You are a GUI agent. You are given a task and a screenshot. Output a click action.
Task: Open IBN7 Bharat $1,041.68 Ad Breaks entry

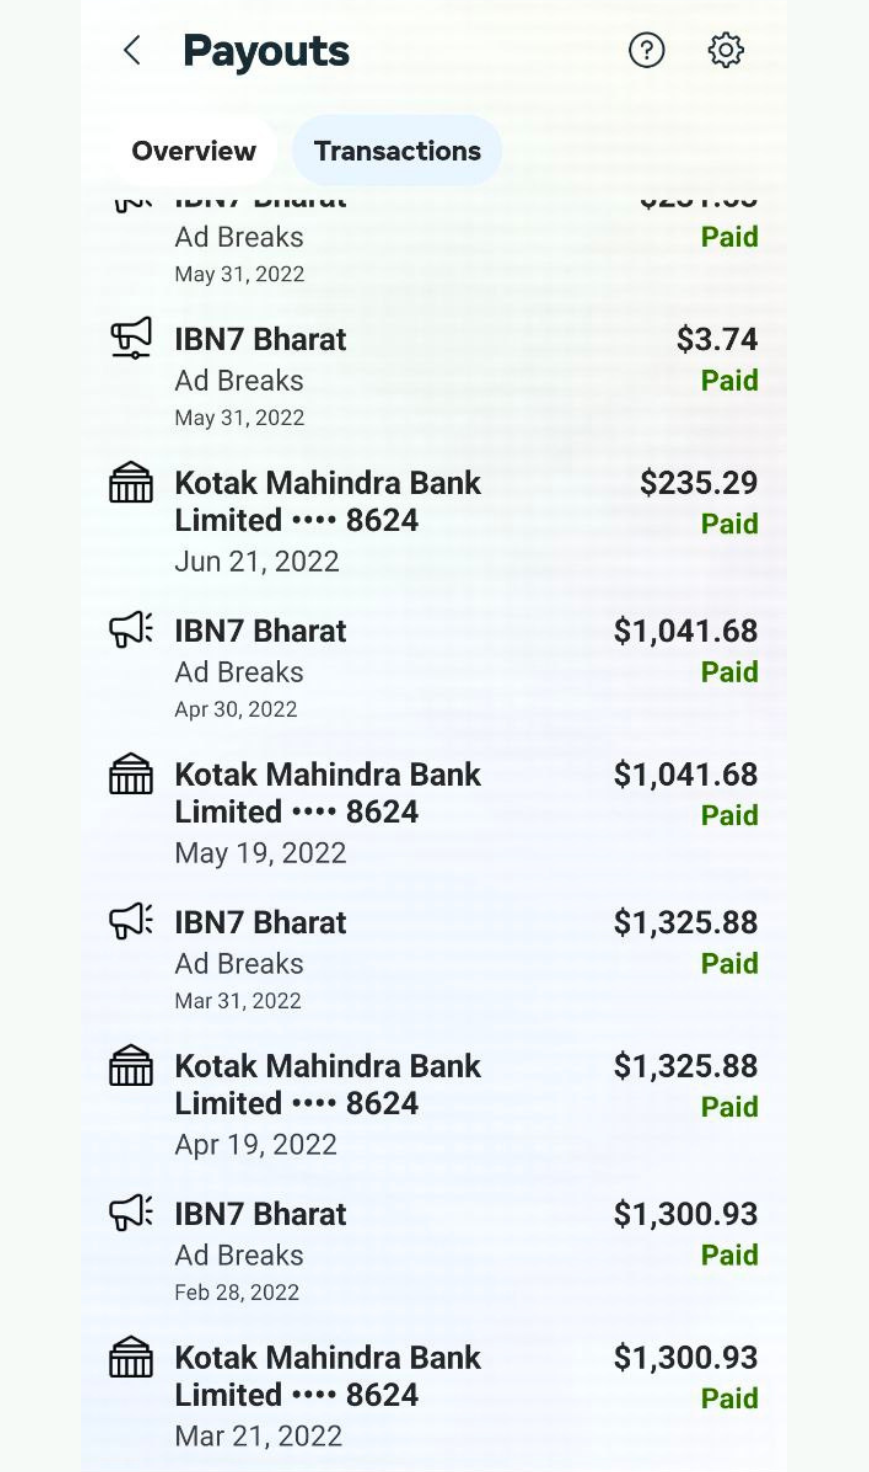(x=261, y=631)
